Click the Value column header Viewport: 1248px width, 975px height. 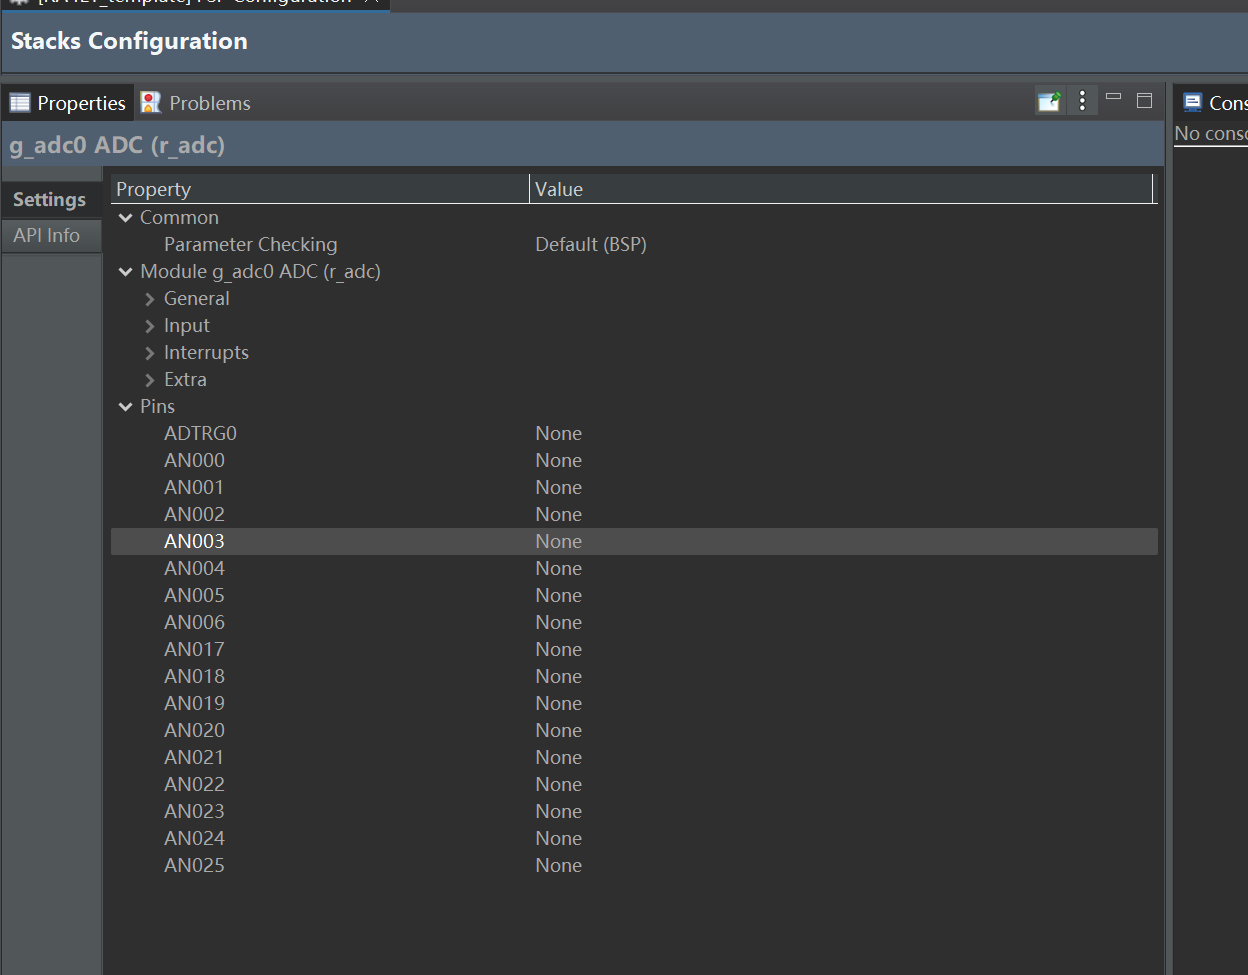[841, 189]
